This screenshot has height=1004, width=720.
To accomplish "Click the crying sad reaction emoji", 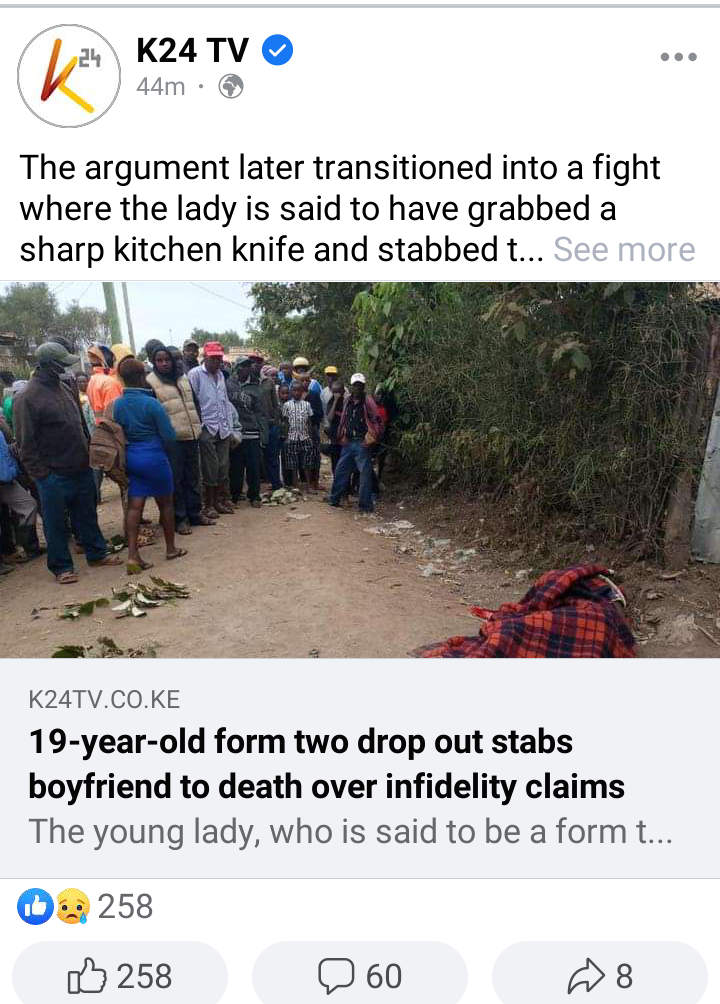I will click(x=72, y=906).
